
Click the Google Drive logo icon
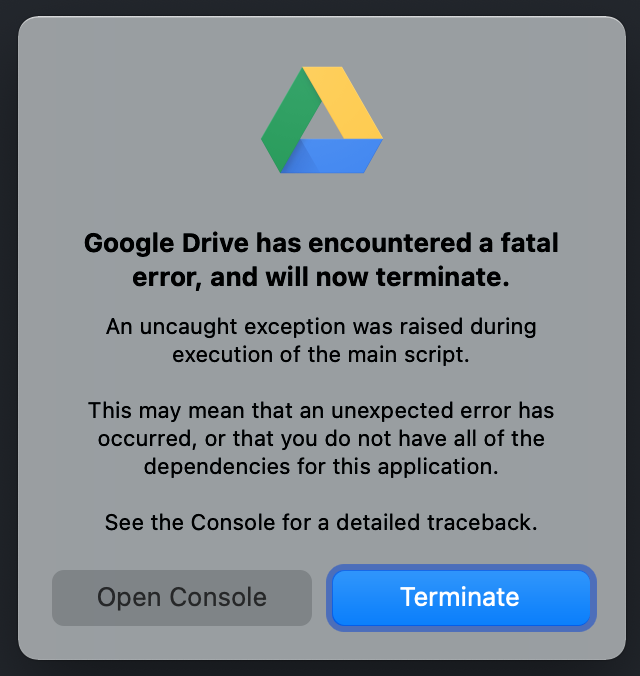[321, 121]
